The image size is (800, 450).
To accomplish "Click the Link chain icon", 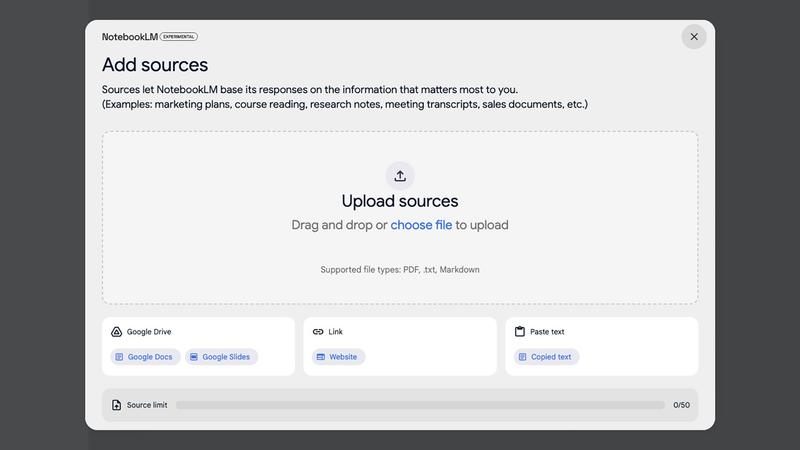I will [x=318, y=332].
